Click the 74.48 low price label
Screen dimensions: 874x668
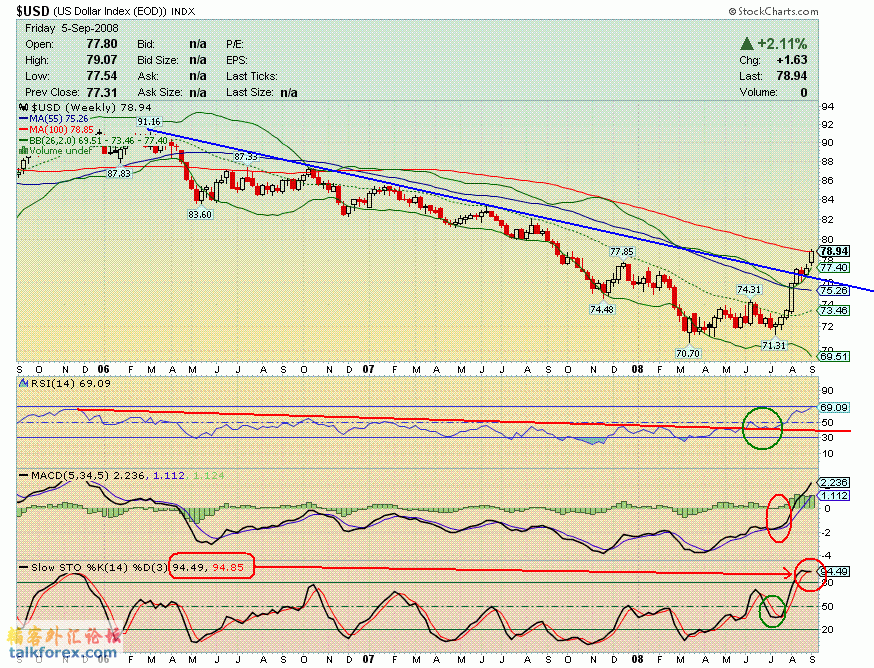coord(602,309)
